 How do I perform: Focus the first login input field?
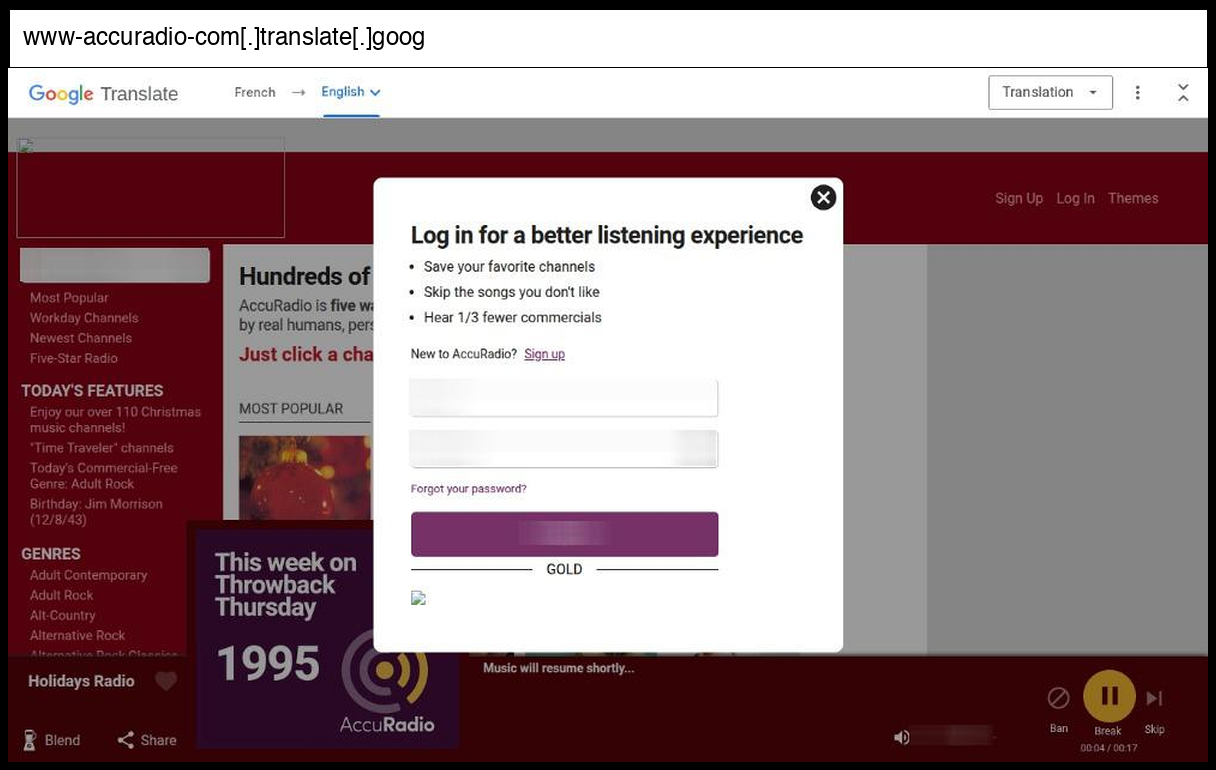pyautogui.click(x=564, y=398)
